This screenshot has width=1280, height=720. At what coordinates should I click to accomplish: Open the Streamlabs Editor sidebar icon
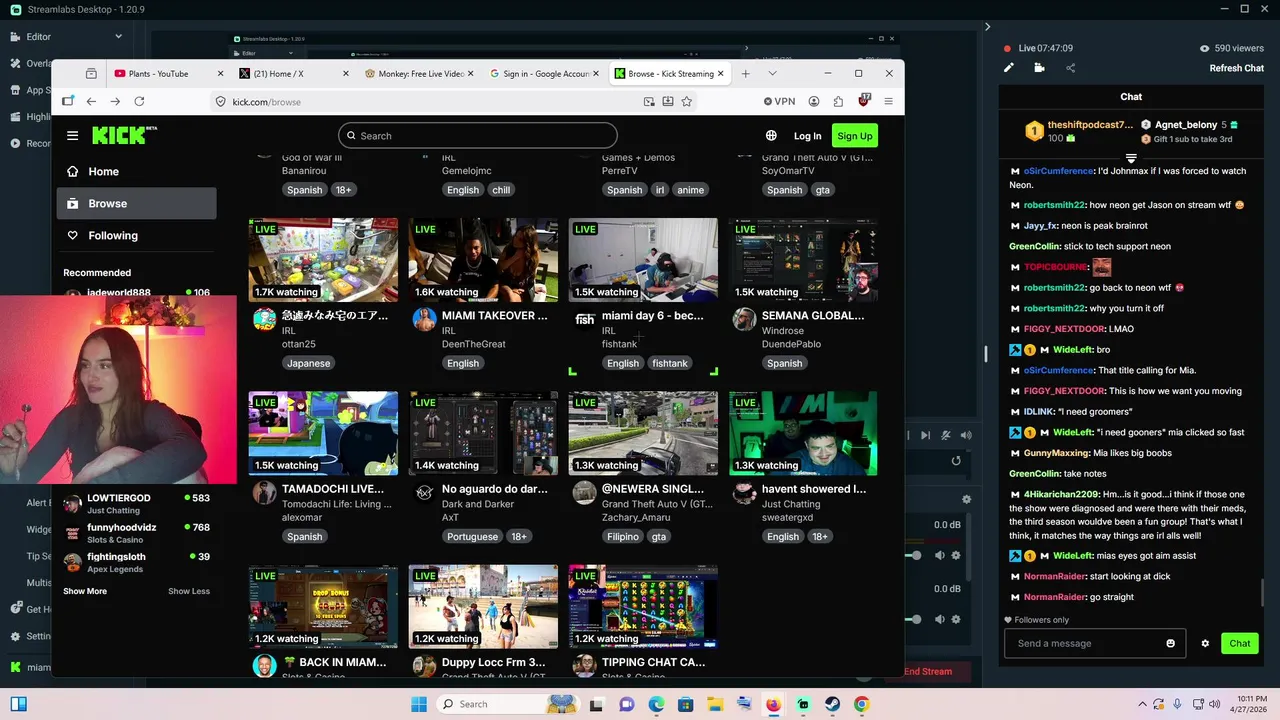(x=16, y=37)
